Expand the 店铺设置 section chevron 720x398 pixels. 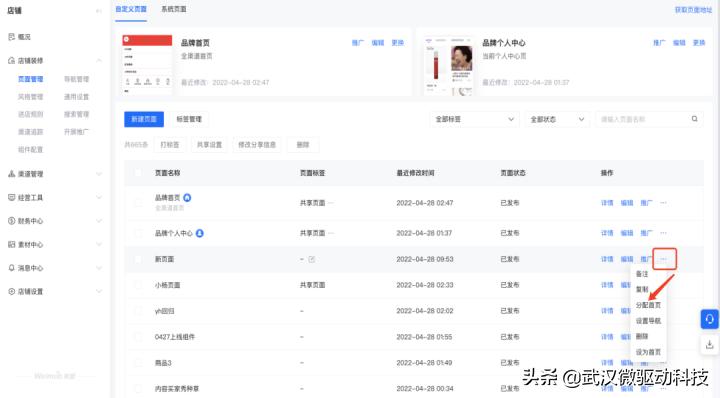[99, 291]
